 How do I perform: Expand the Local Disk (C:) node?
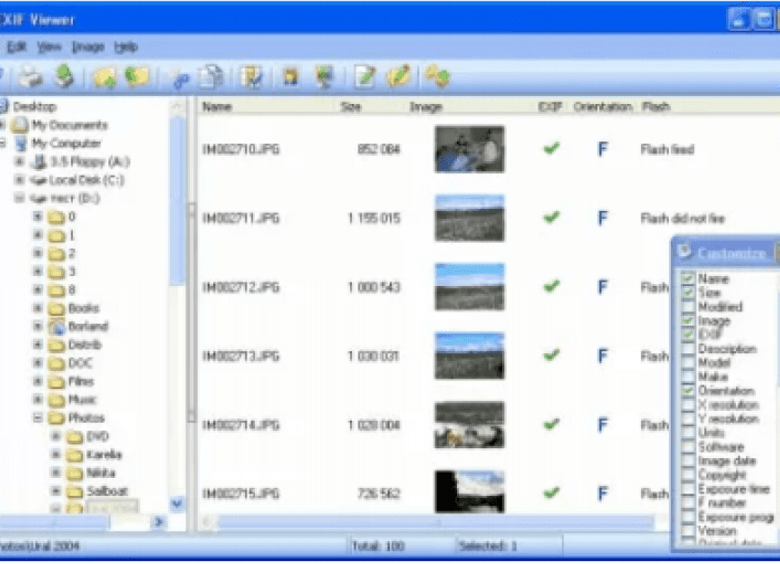click(19, 180)
